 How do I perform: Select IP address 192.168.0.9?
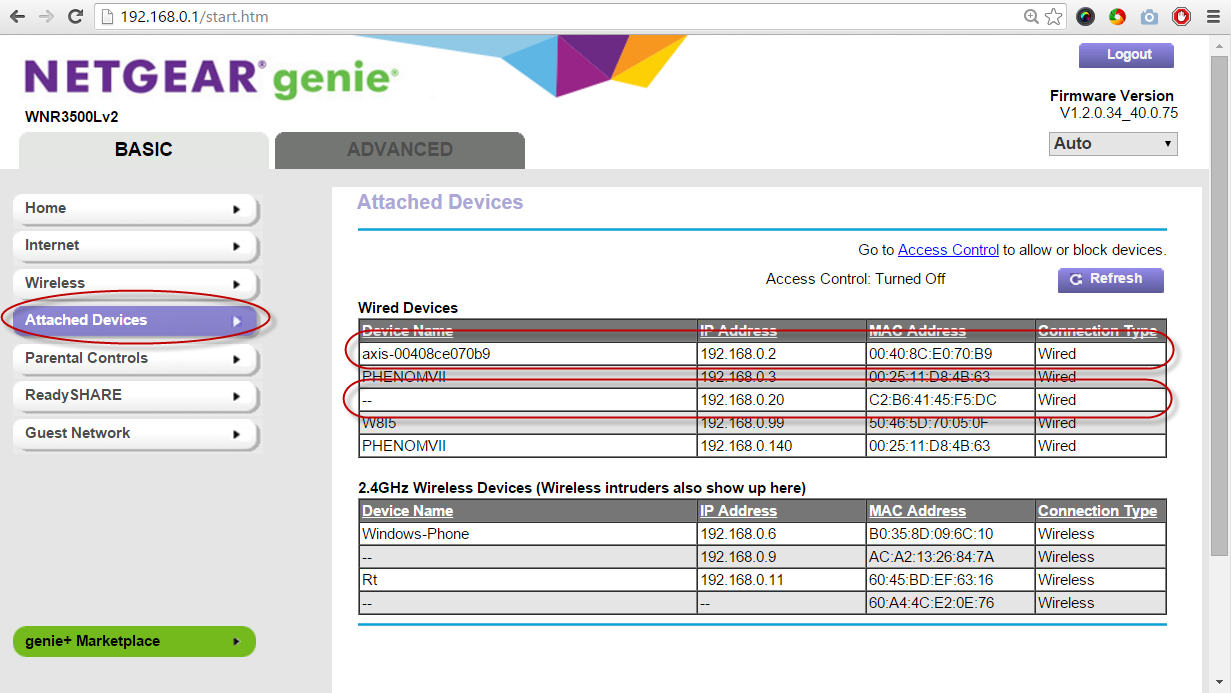click(x=738, y=557)
